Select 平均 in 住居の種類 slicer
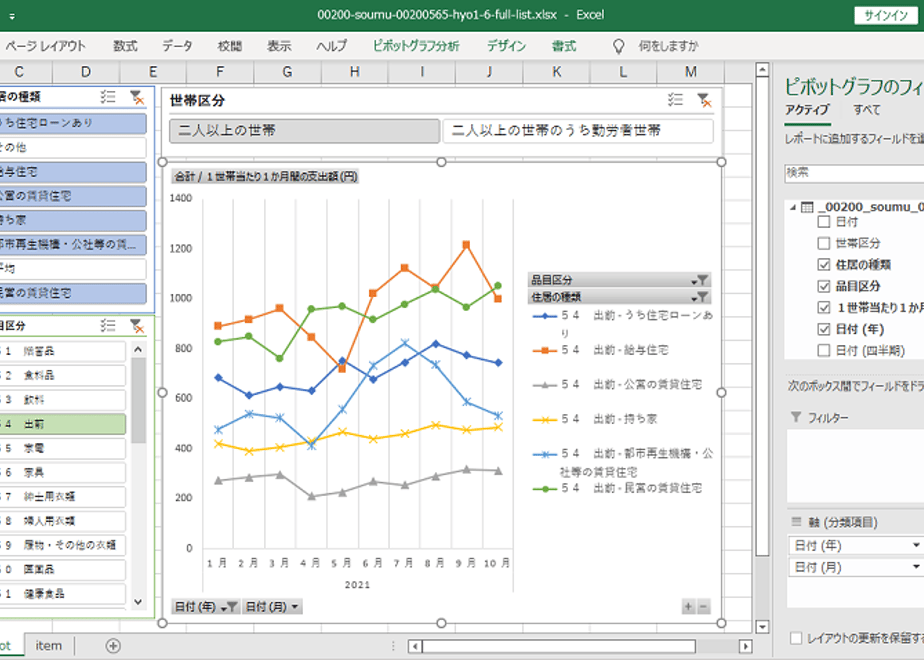 point(73,269)
